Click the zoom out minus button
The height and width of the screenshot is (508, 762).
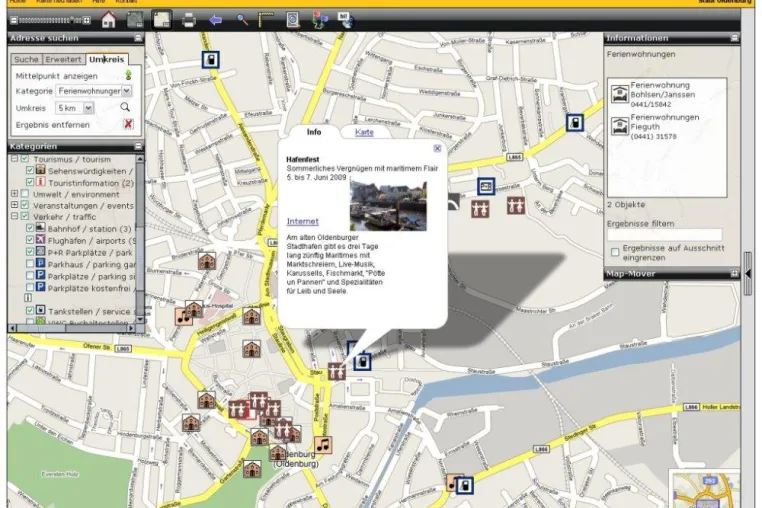click(14, 20)
